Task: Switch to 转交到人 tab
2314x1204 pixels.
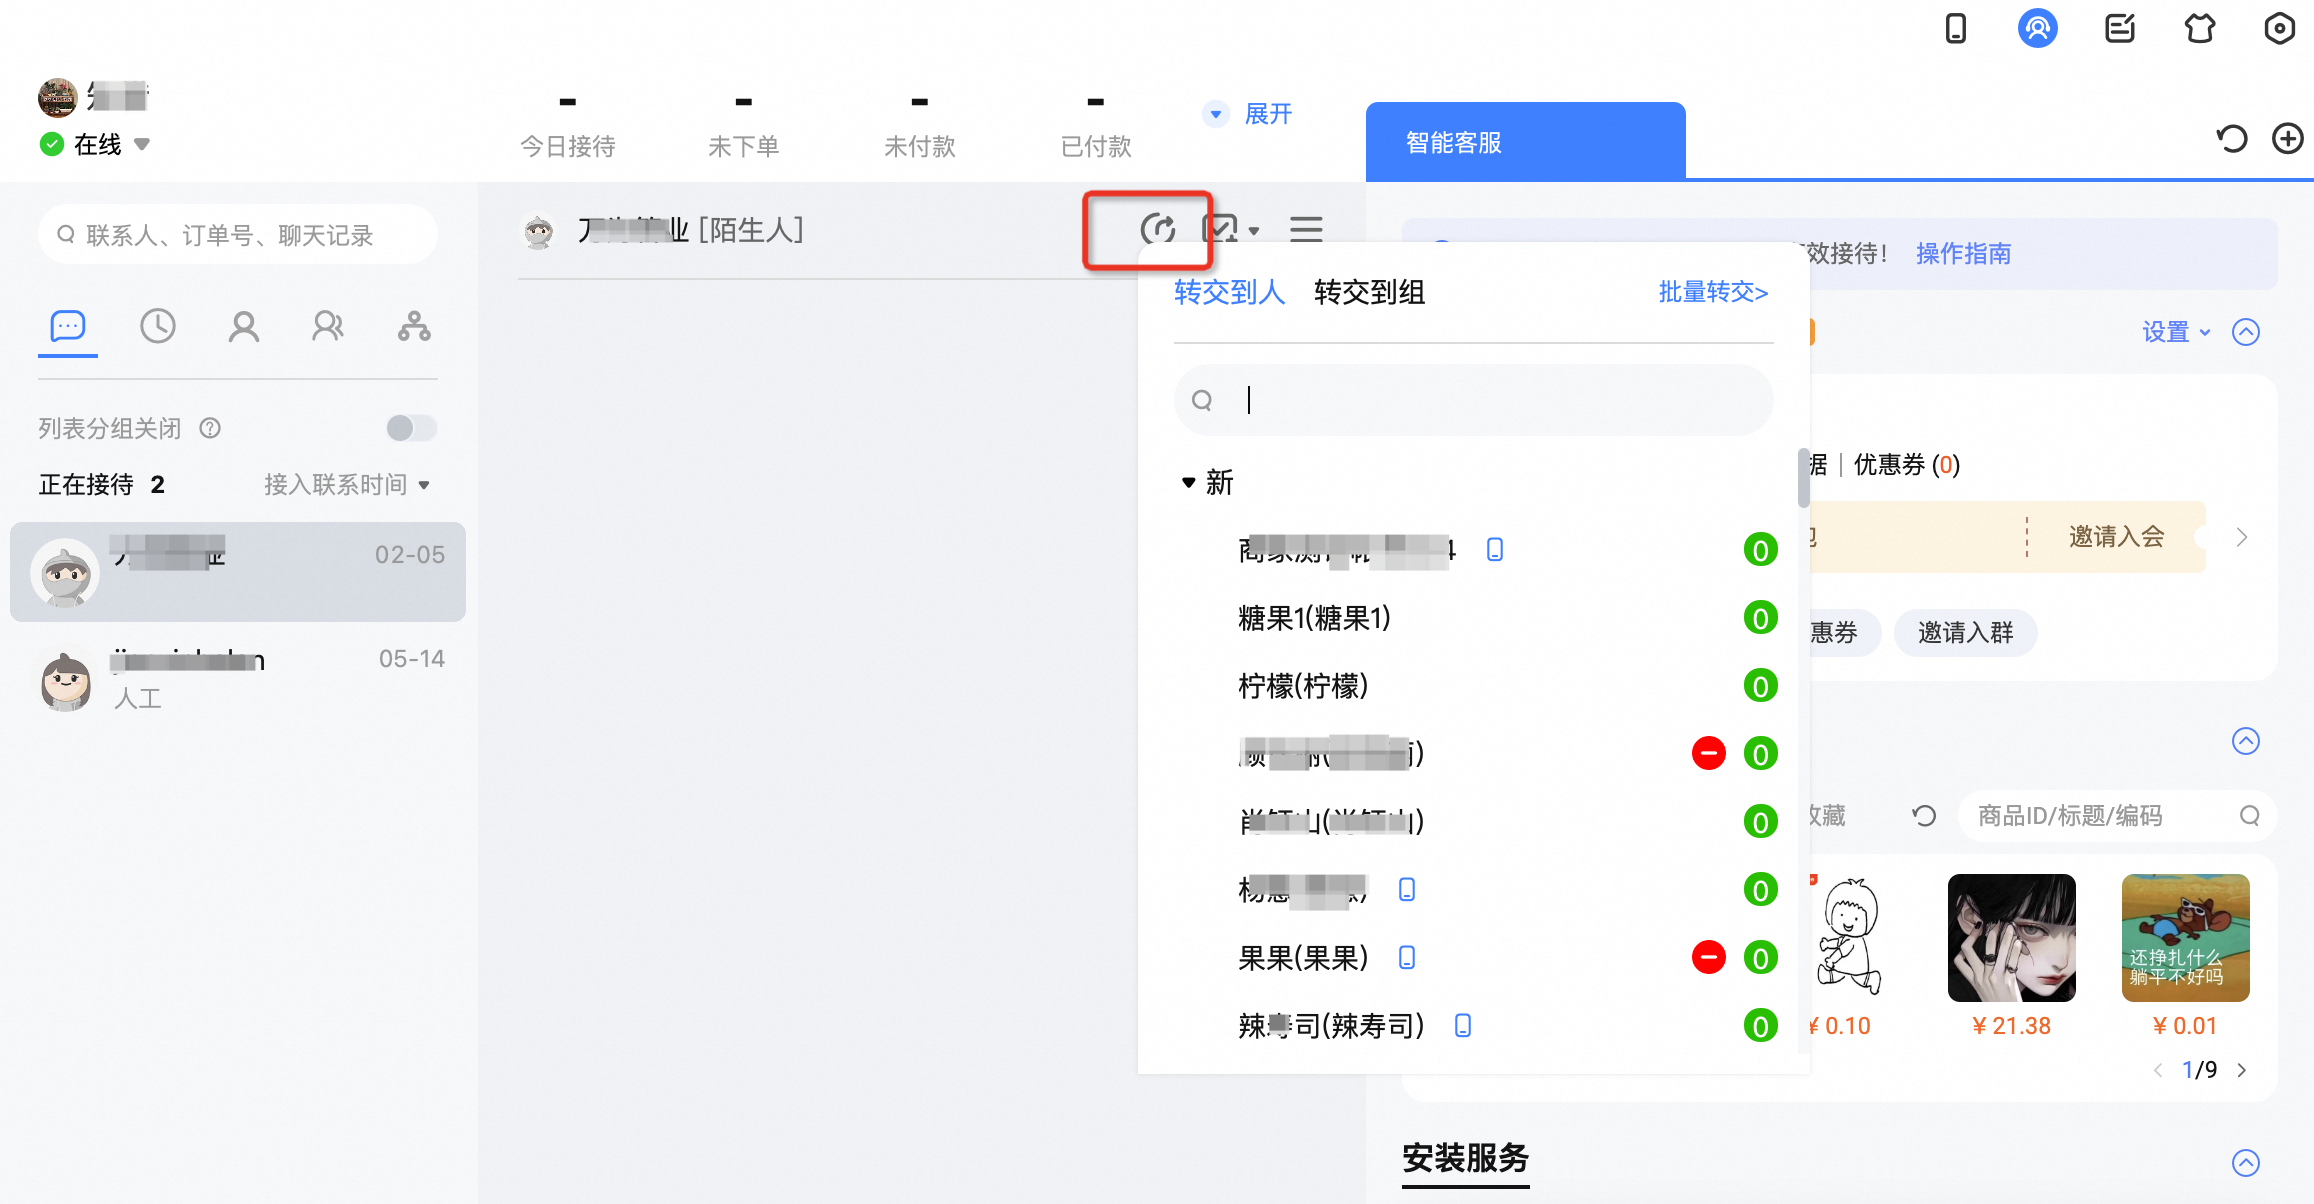Action: click(1229, 292)
